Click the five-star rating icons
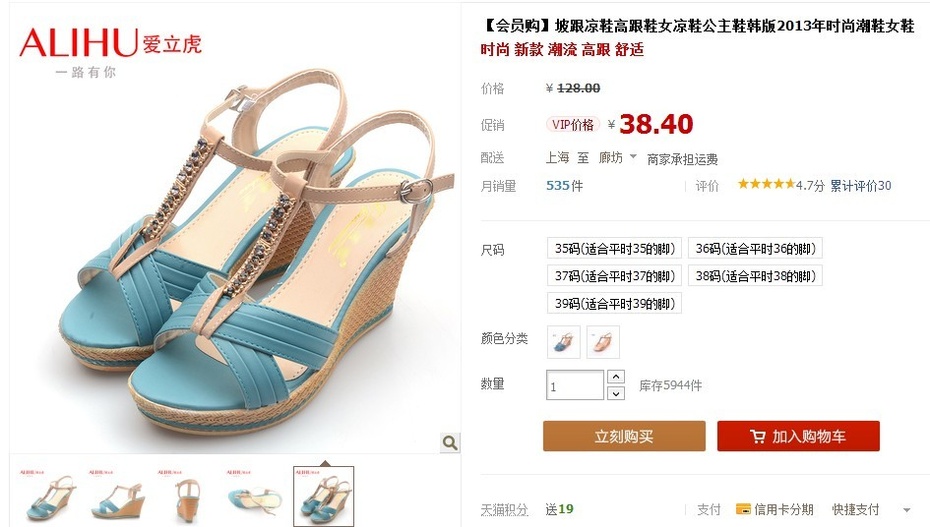Viewport: 930px width, 527px height. [766, 184]
